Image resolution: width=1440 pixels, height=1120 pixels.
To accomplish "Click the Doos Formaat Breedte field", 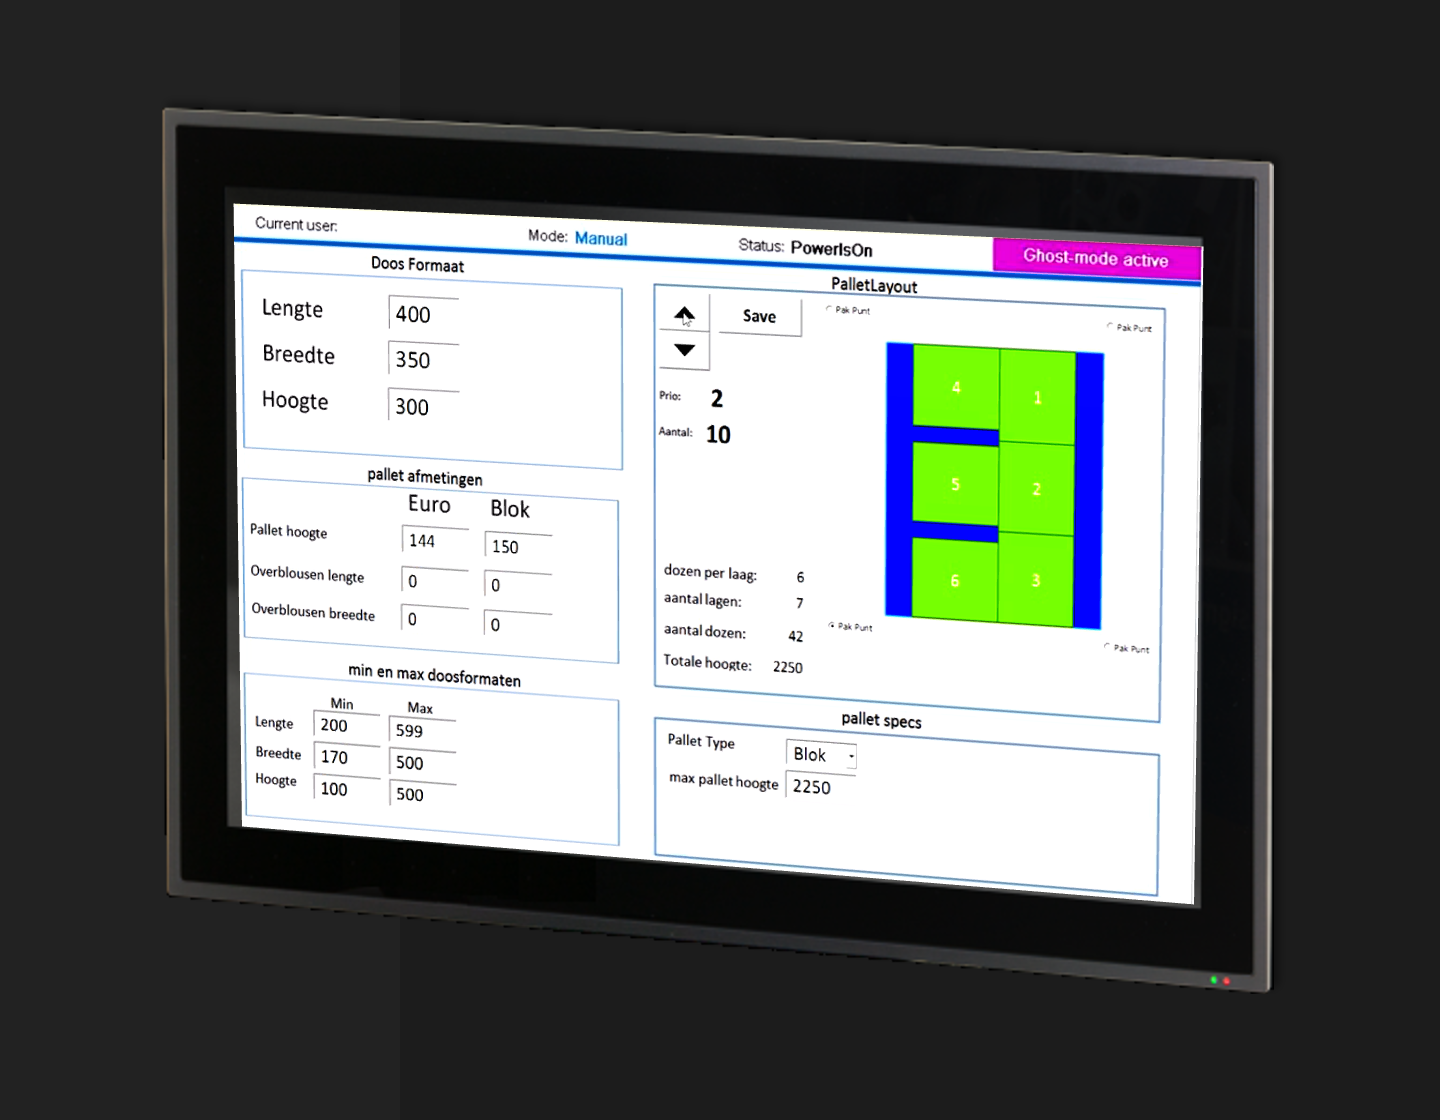I will point(423,360).
